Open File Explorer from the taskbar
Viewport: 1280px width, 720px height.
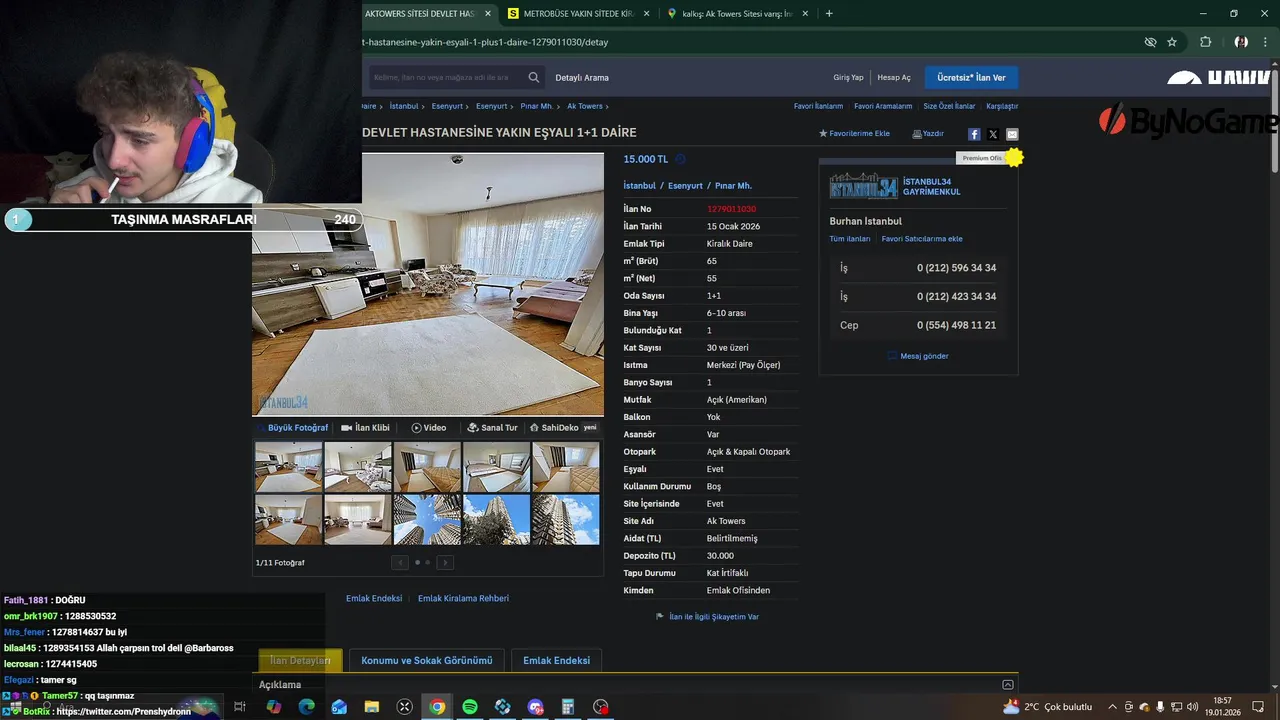[372, 707]
